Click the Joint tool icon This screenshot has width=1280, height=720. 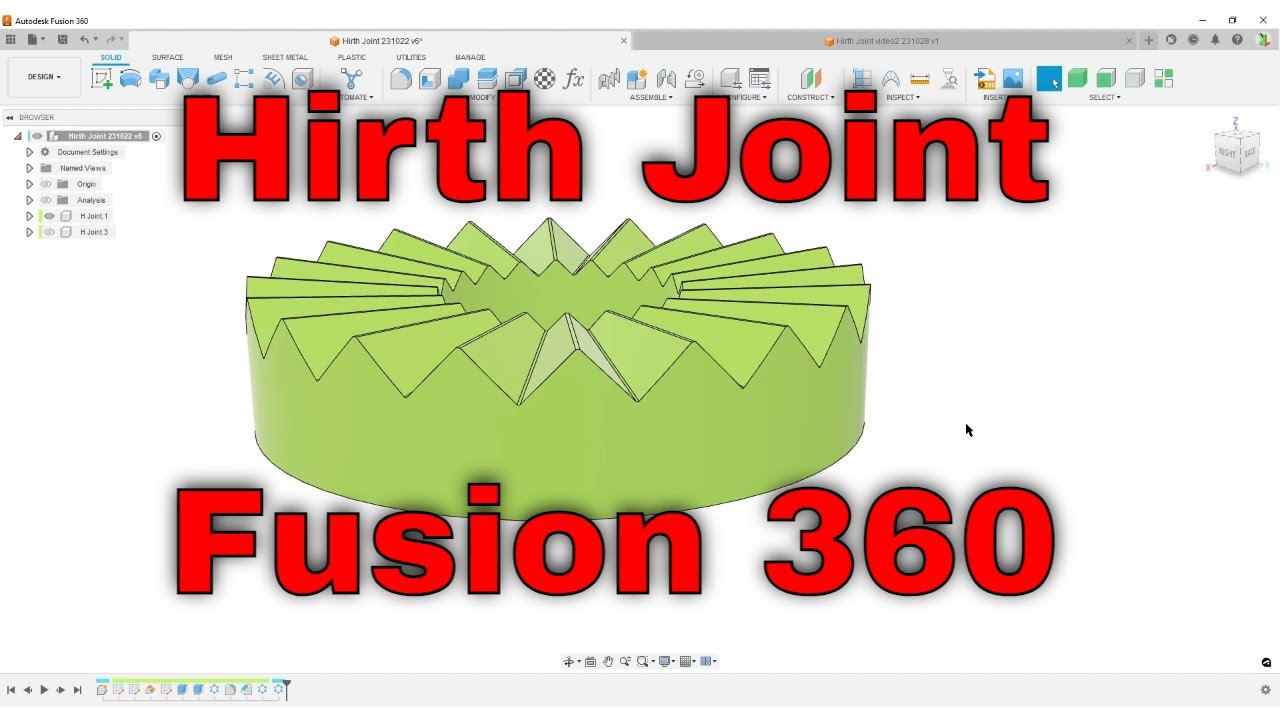666,79
